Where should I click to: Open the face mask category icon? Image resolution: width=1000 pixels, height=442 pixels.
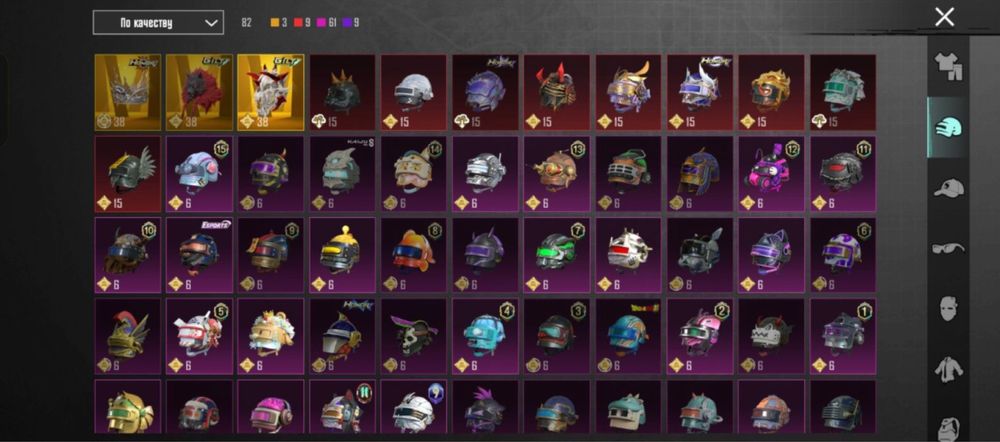(948, 308)
